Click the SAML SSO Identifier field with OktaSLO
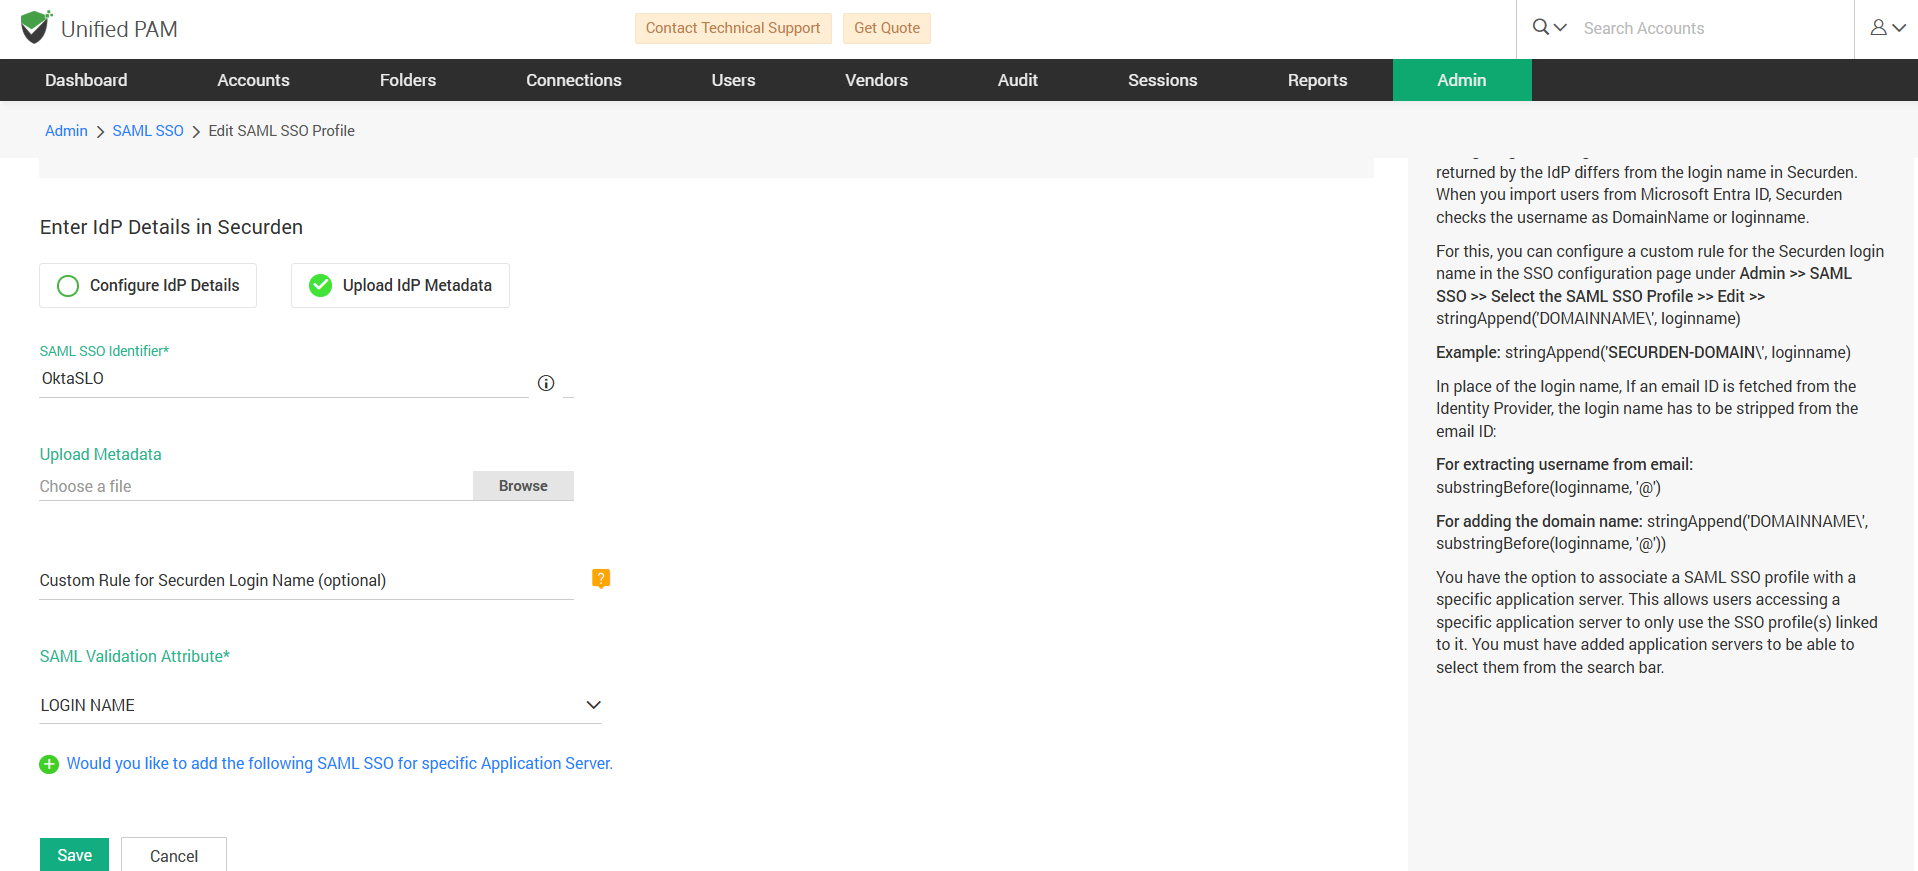Image resolution: width=1918 pixels, height=871 pixels. pyautogui.click(x=284, y=379)
